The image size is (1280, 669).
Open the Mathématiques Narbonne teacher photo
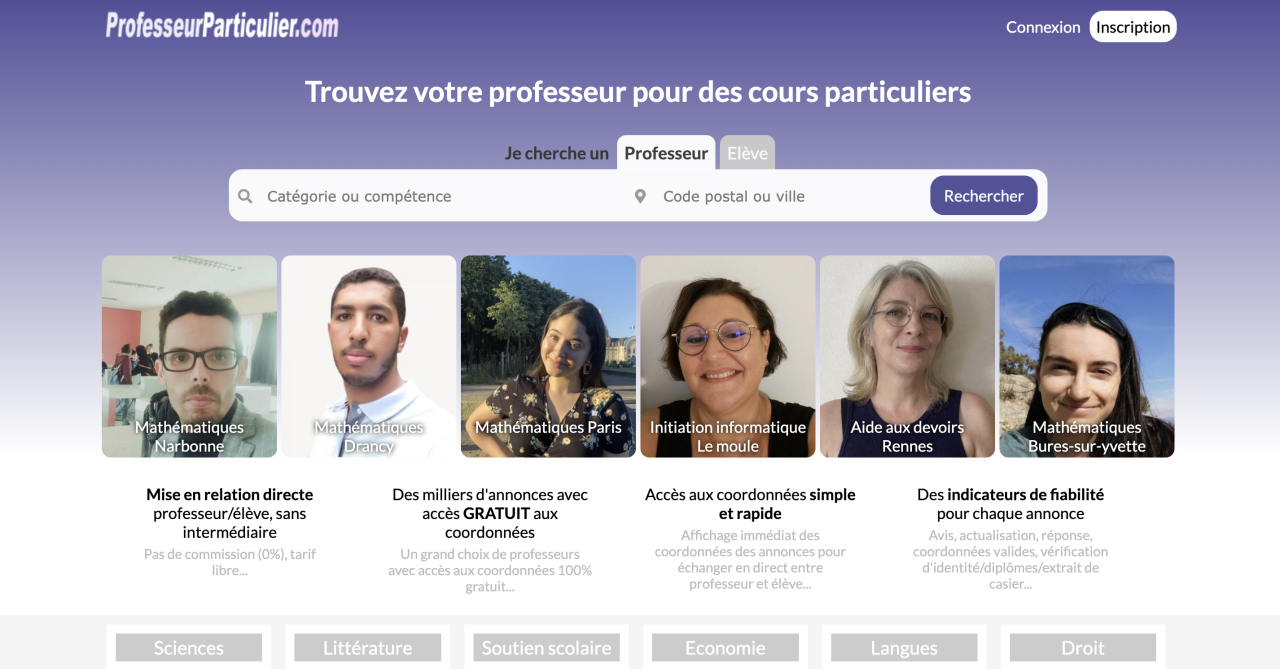(189, 356)
